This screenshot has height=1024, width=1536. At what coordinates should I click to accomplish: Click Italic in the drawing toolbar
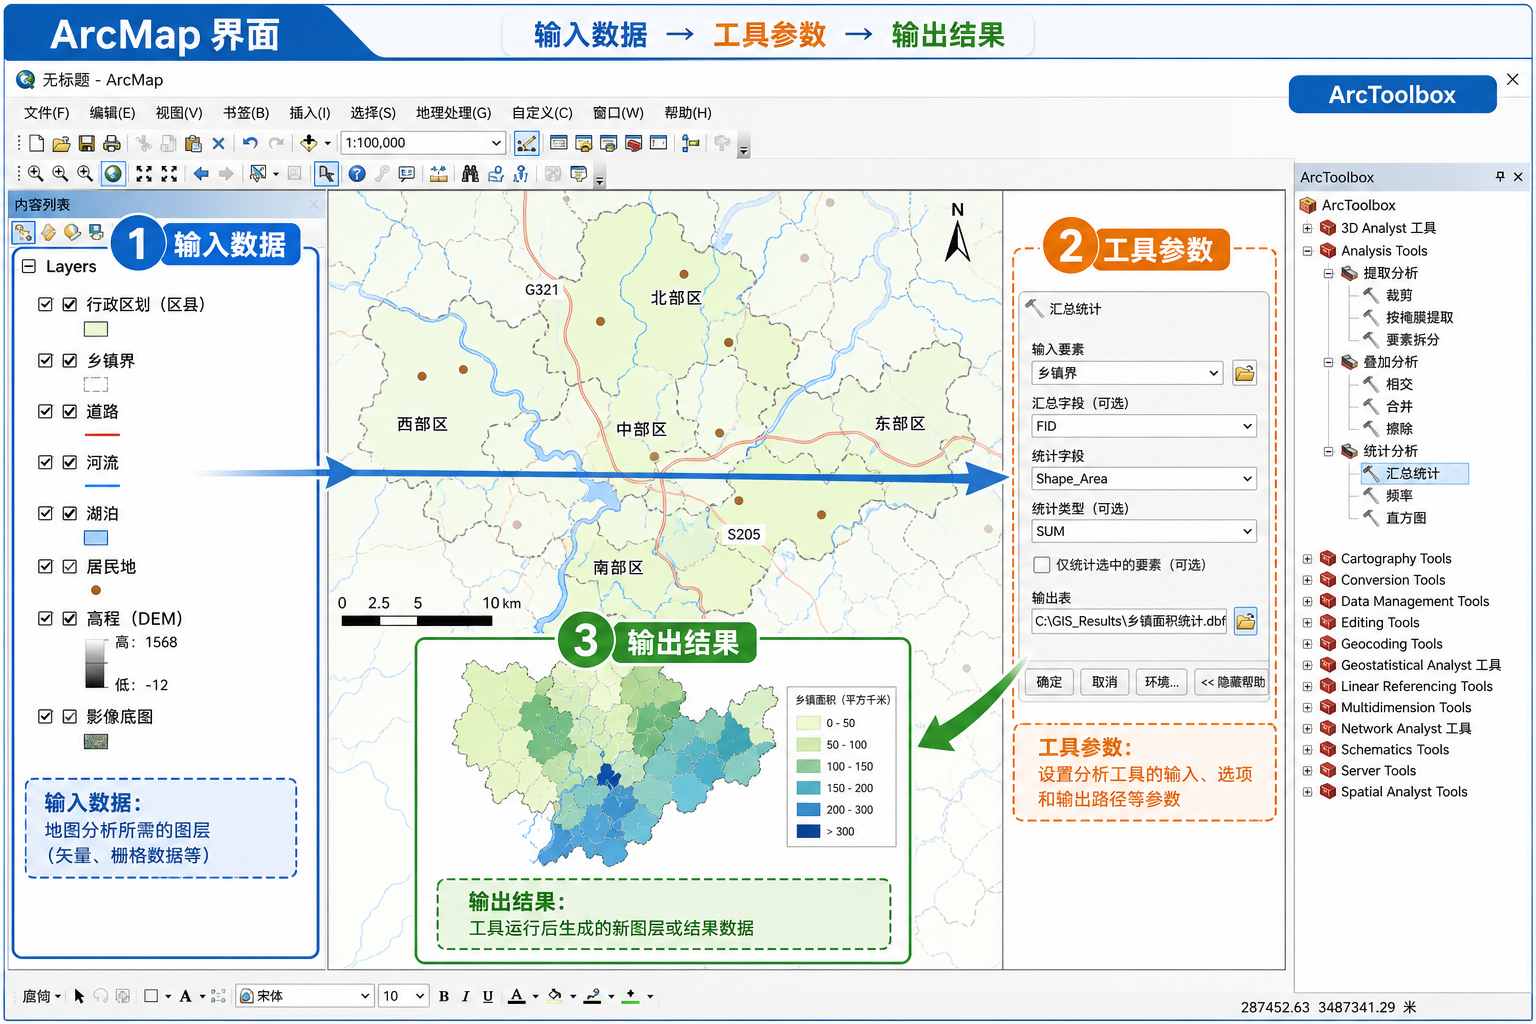click(466, 996)
